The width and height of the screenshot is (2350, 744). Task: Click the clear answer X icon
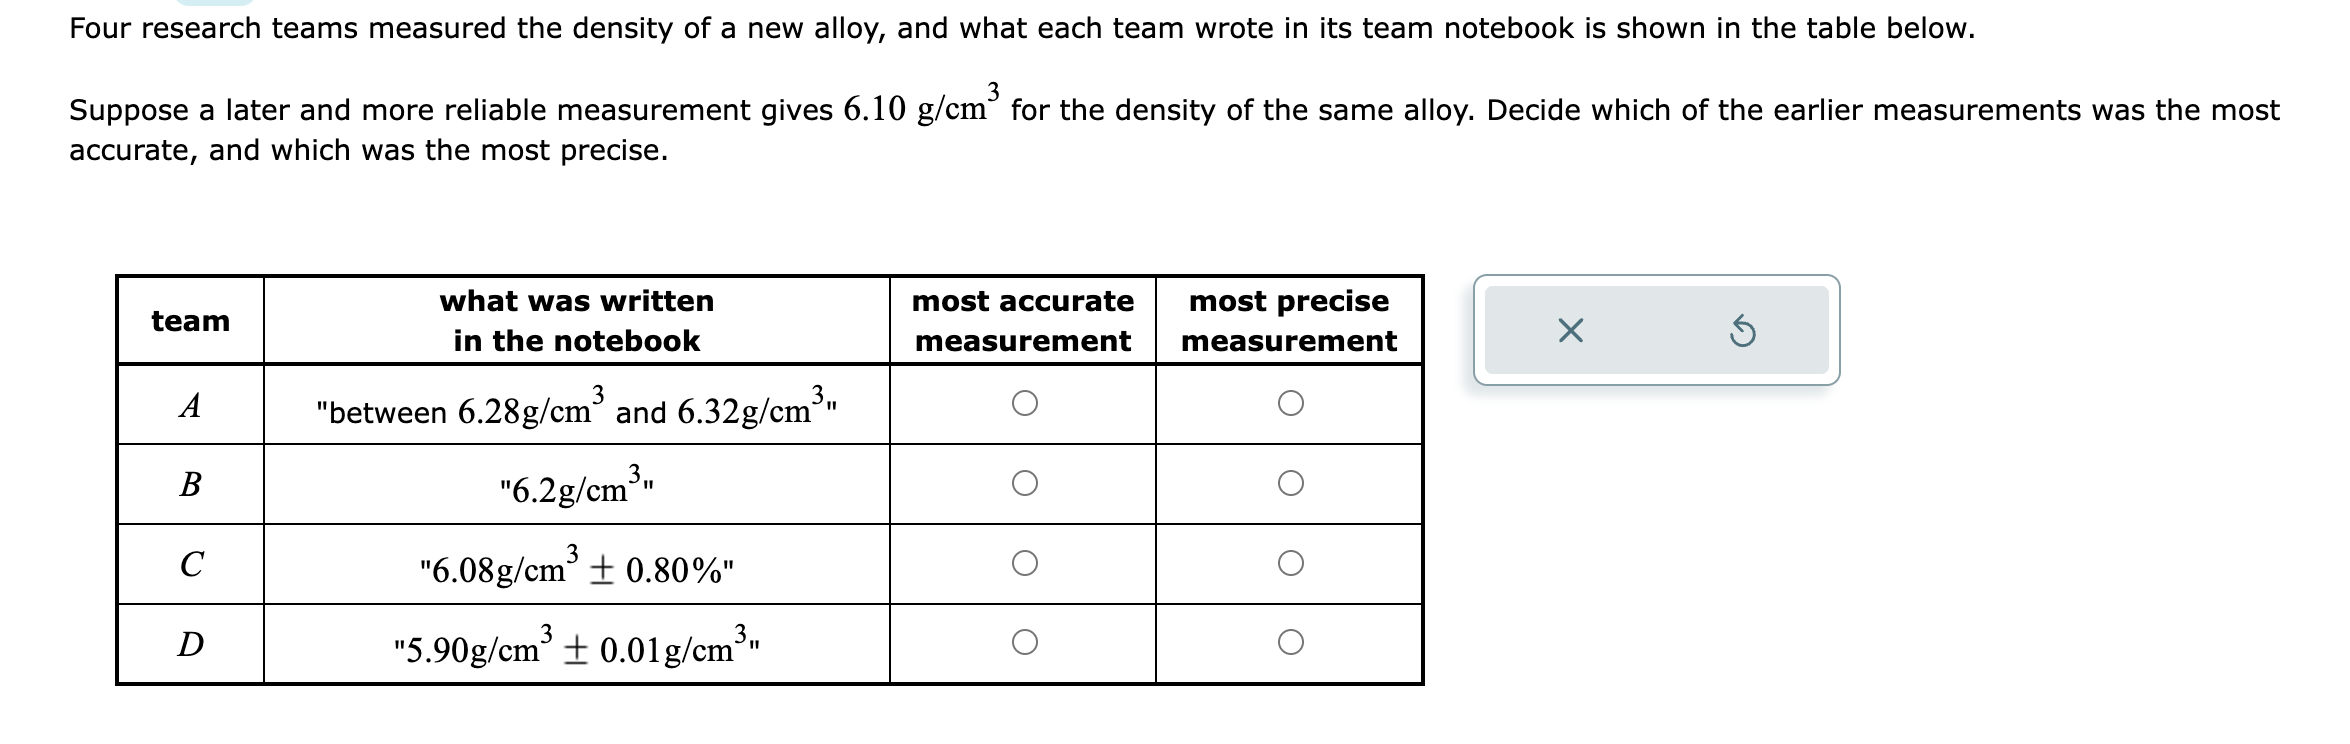click(x=1570, y=330)
